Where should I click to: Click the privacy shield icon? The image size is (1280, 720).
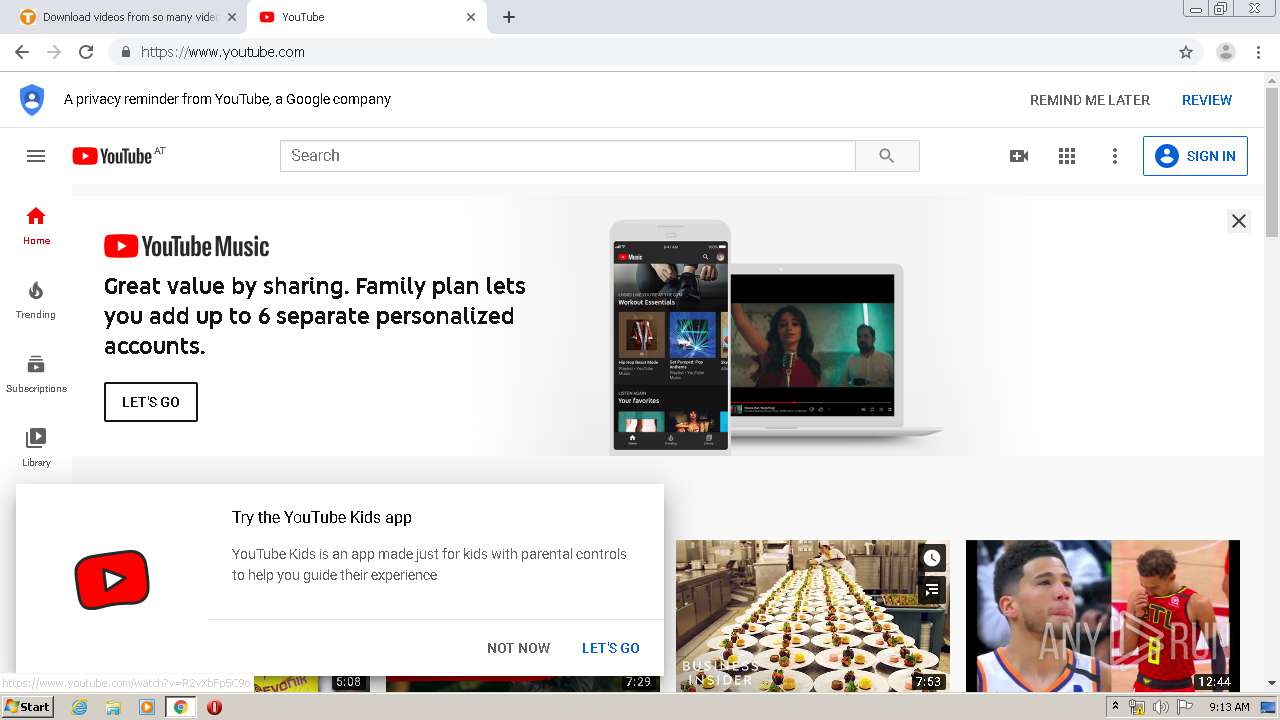pyautogui.click(x=32, y=99)
